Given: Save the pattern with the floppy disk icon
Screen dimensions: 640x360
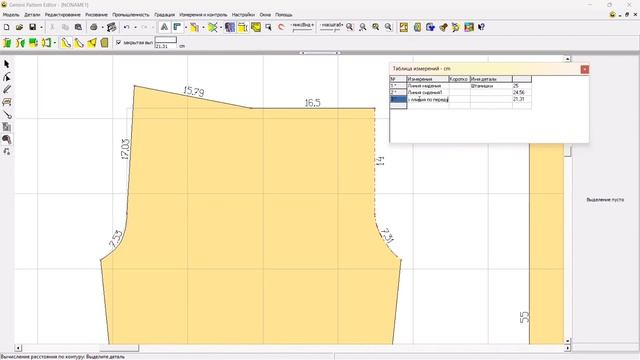Looking at the screenshot, I should [x=32, y=27].
